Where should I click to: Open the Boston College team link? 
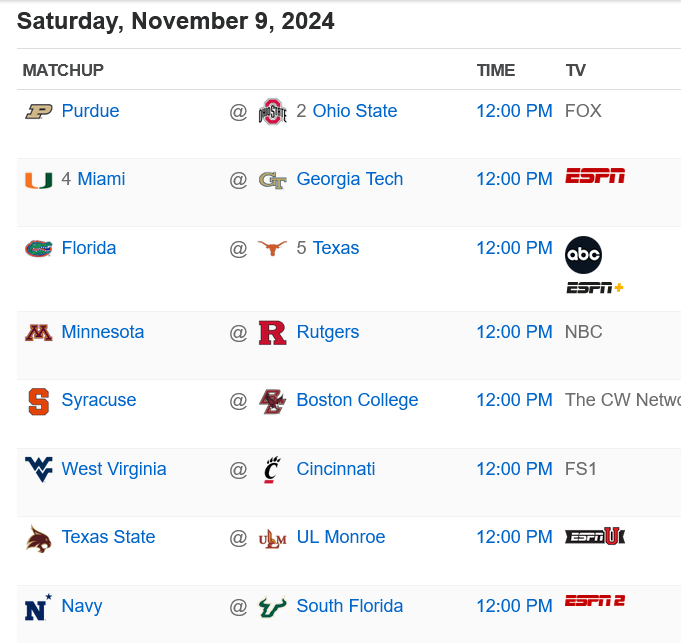click(x=357, y=400)
